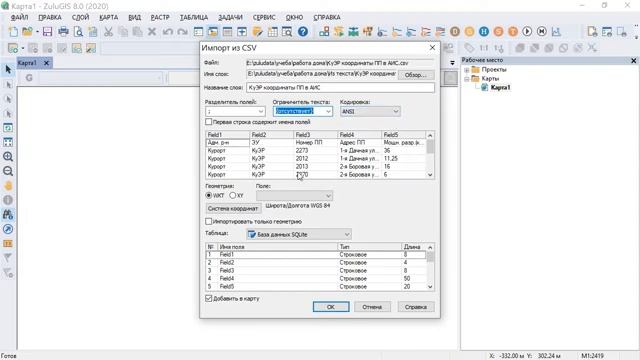Select the binoculars search tool
The image size is (640, 360).
pos(8,214)
